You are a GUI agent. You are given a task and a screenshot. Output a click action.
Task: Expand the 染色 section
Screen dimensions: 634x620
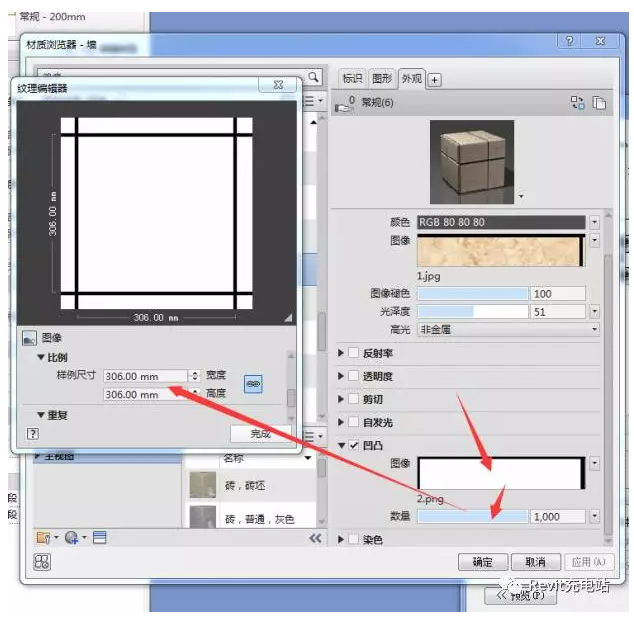click(341, 539)
